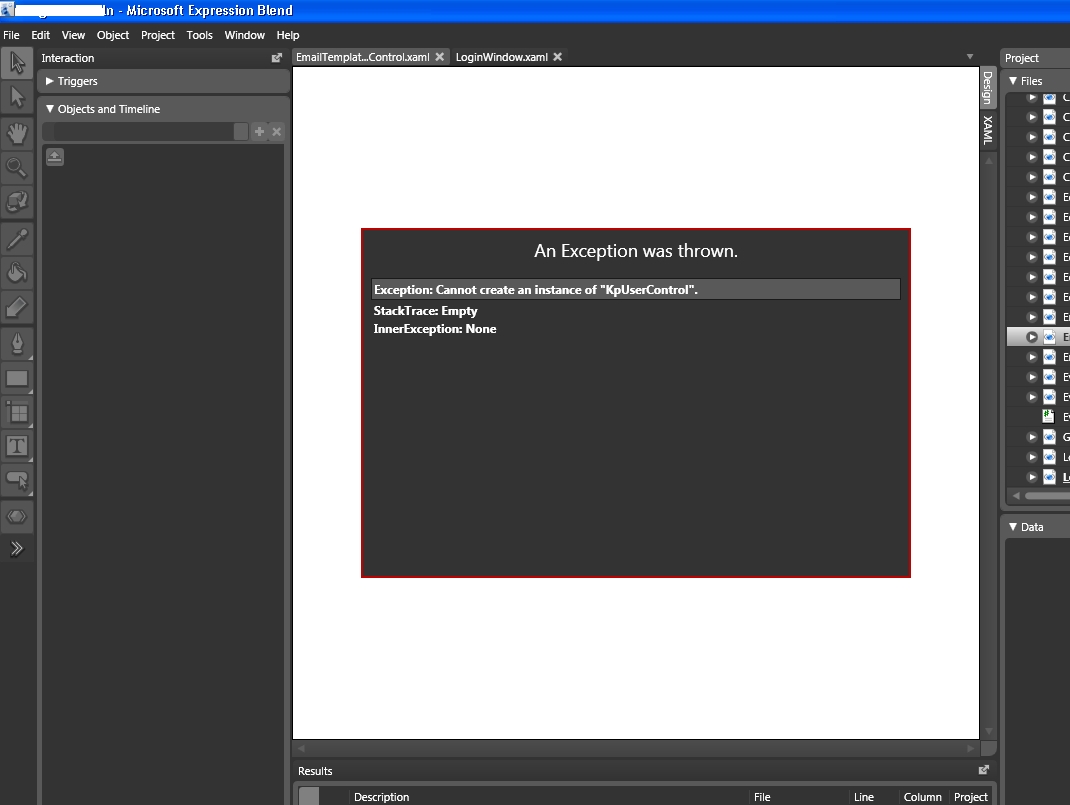Open the Help menu
This screenshot has height=805, width=1070.
[x=287, y=35]
